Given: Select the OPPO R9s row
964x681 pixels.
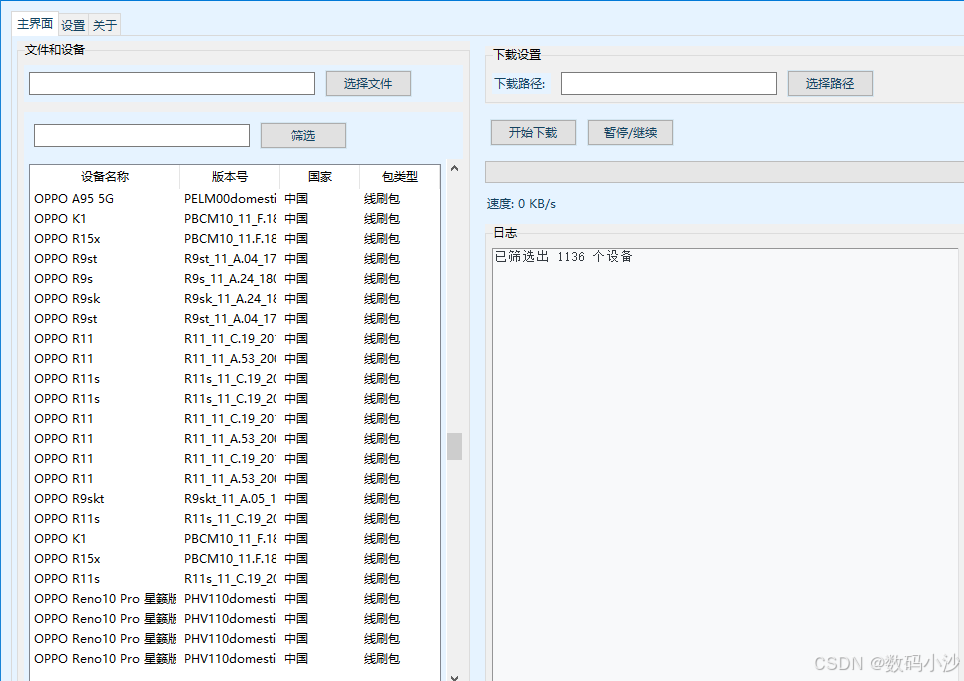Looking at the screenshot, I should coord(235,278).
